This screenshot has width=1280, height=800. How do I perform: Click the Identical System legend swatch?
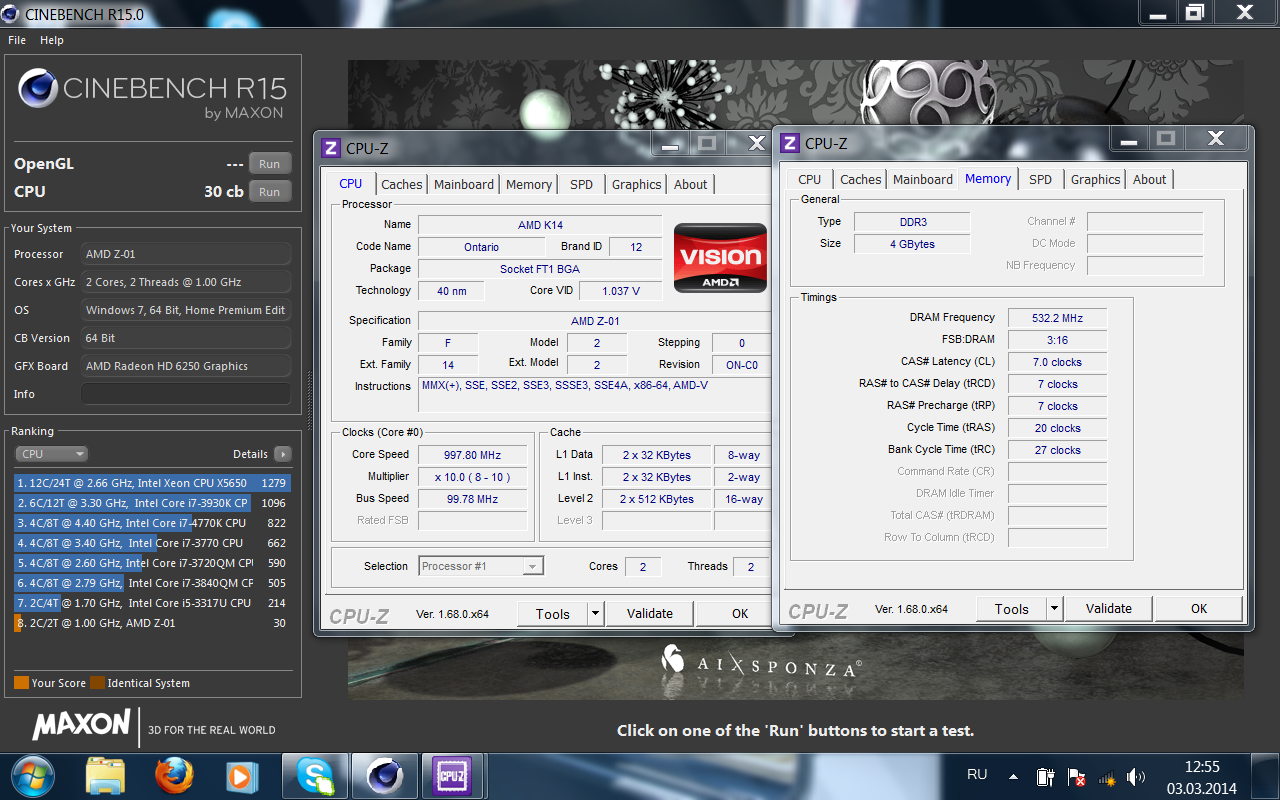click(x=97, y=683)
